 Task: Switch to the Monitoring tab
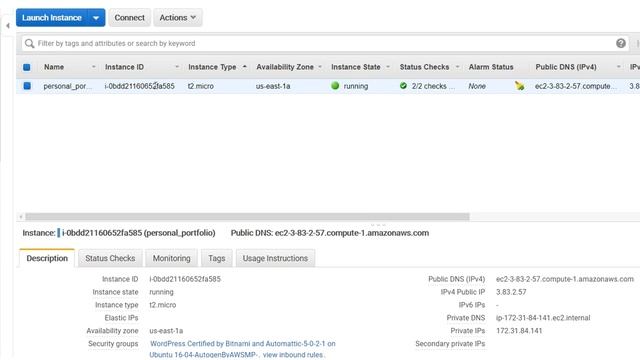[x=171, y=258]
